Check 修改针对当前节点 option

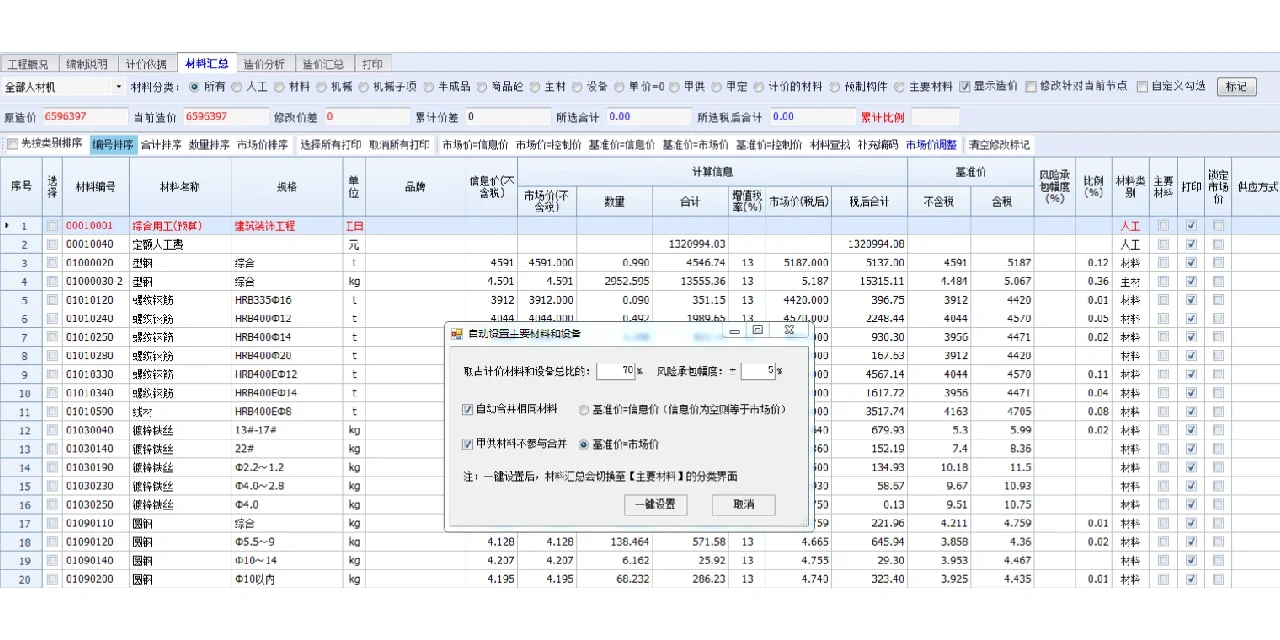click(1029, 86)
